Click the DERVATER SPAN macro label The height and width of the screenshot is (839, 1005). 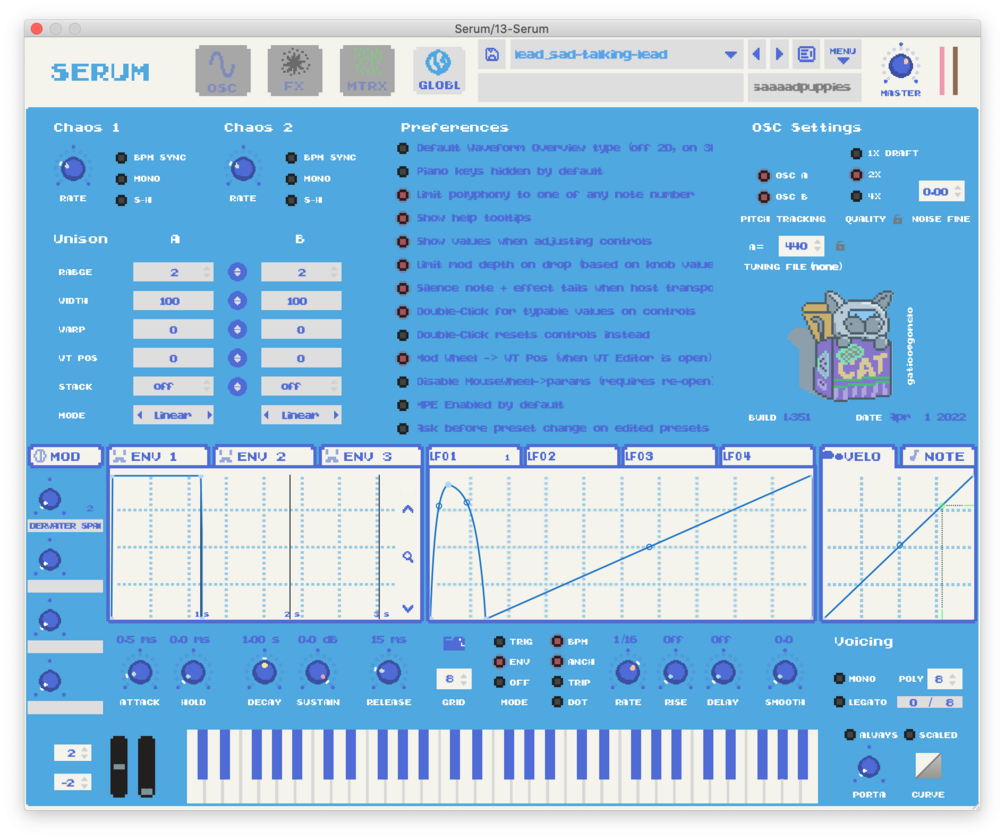(x=65, y=526)
